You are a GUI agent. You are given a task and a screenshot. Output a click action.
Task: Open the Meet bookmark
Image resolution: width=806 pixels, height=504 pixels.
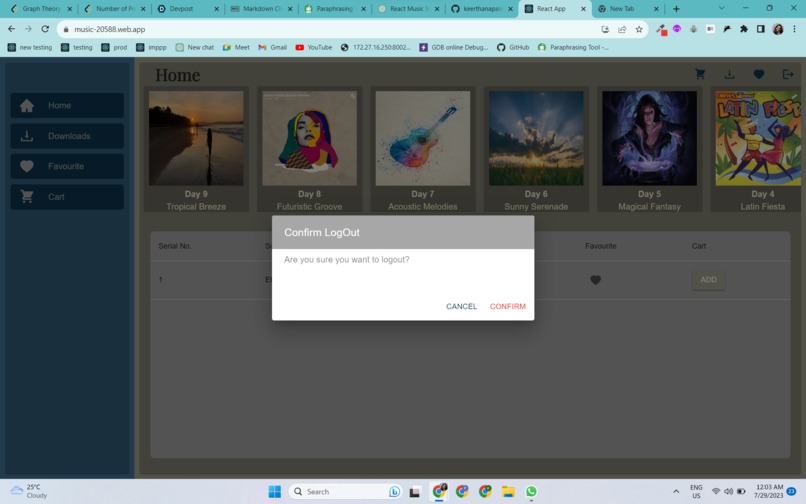tap(236, 47)
